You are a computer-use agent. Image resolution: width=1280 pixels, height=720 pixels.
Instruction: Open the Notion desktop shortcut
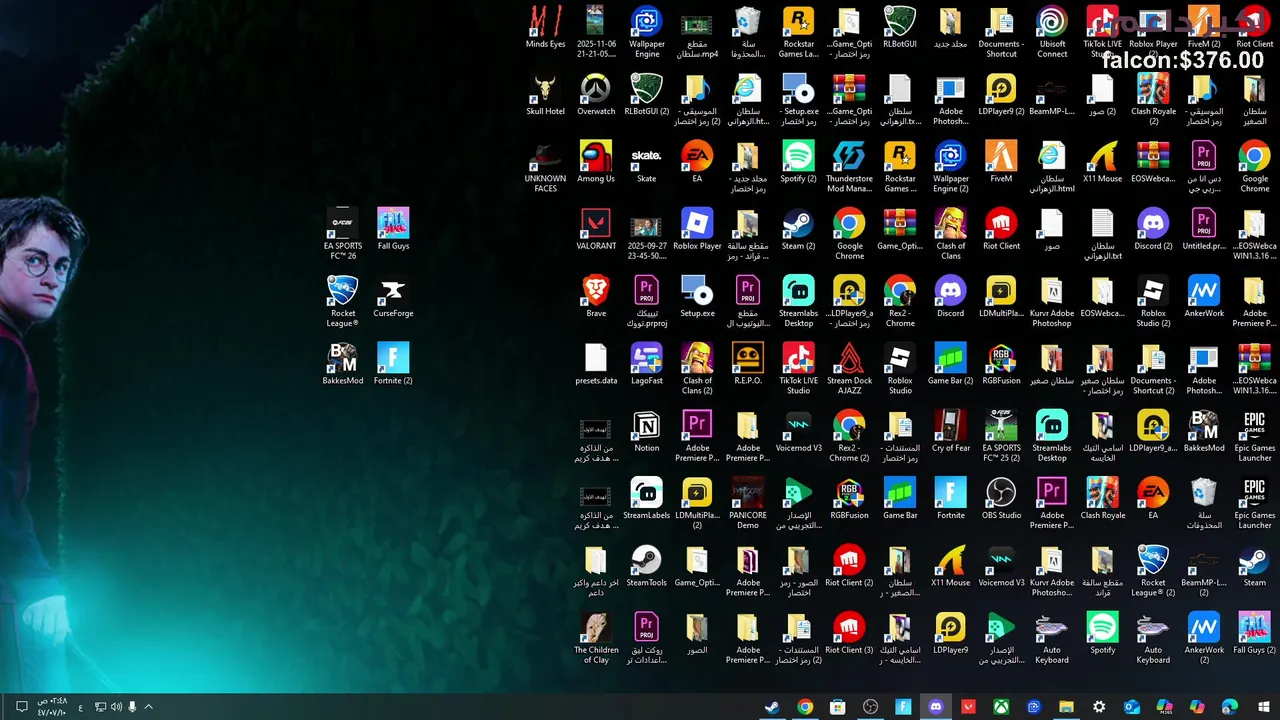(x=646, y=430)
